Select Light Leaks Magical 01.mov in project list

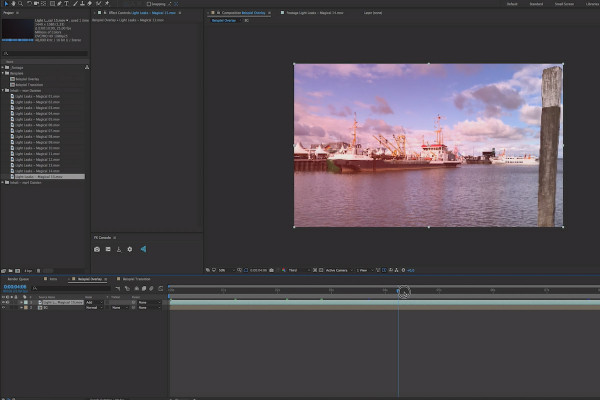pyautogui.click(x=37, y=96)
